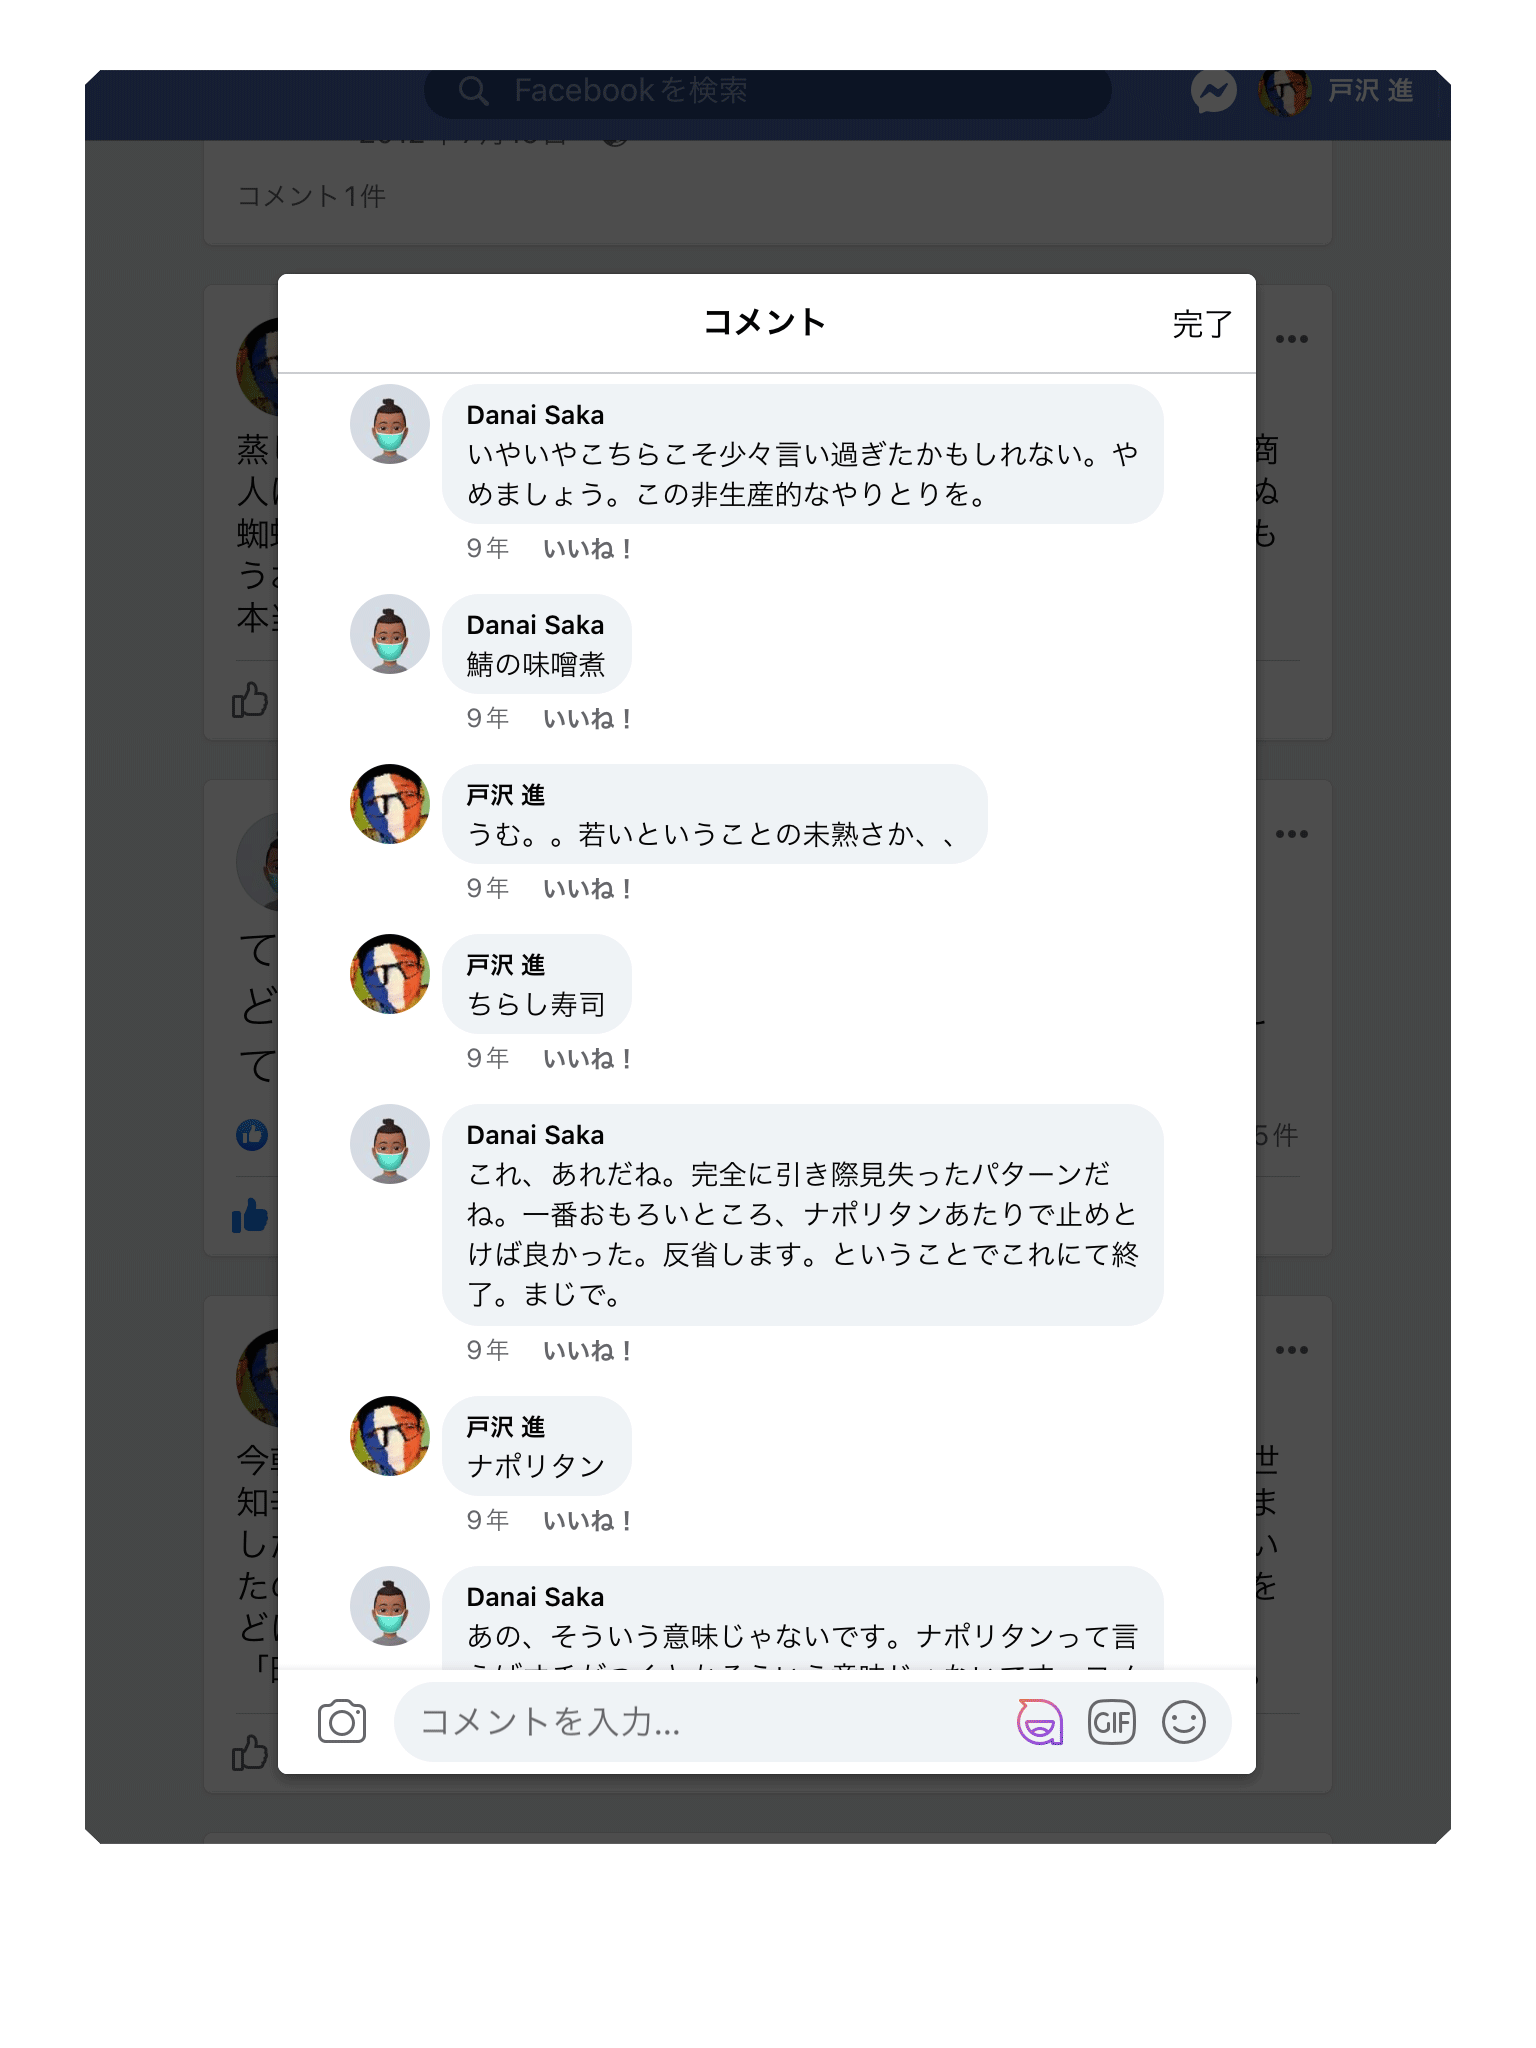Like the うむ。。若いということの comment
Image resolution: width=1536 pixels, height=2048 pixels.
coord(587,889)
